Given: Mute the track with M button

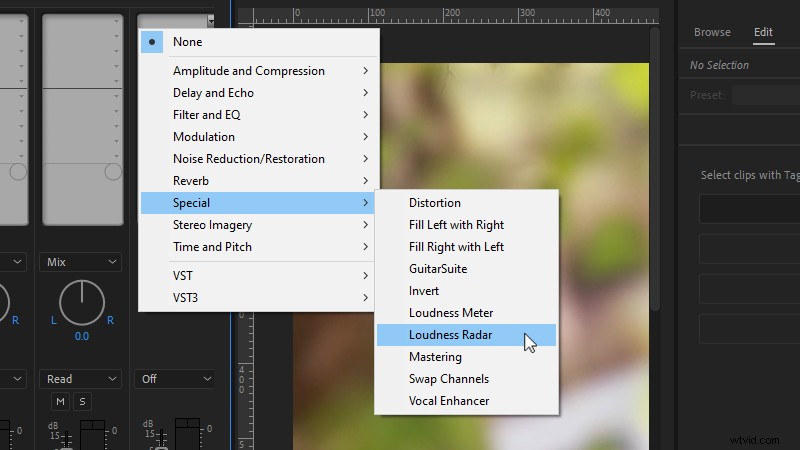Looking at the screenshot, I should pyautogui.click(x=60, y=402).
